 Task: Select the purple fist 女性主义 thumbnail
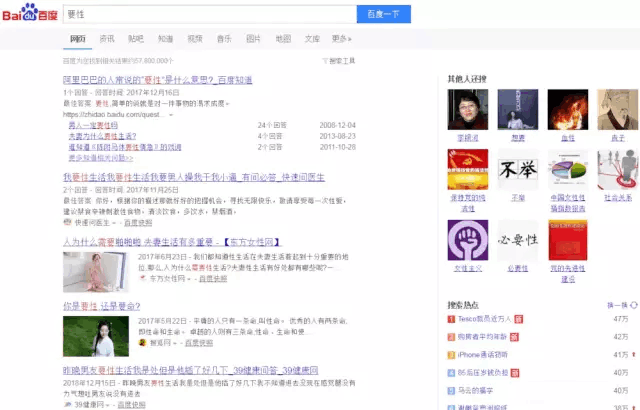click(x=467, y=240)
